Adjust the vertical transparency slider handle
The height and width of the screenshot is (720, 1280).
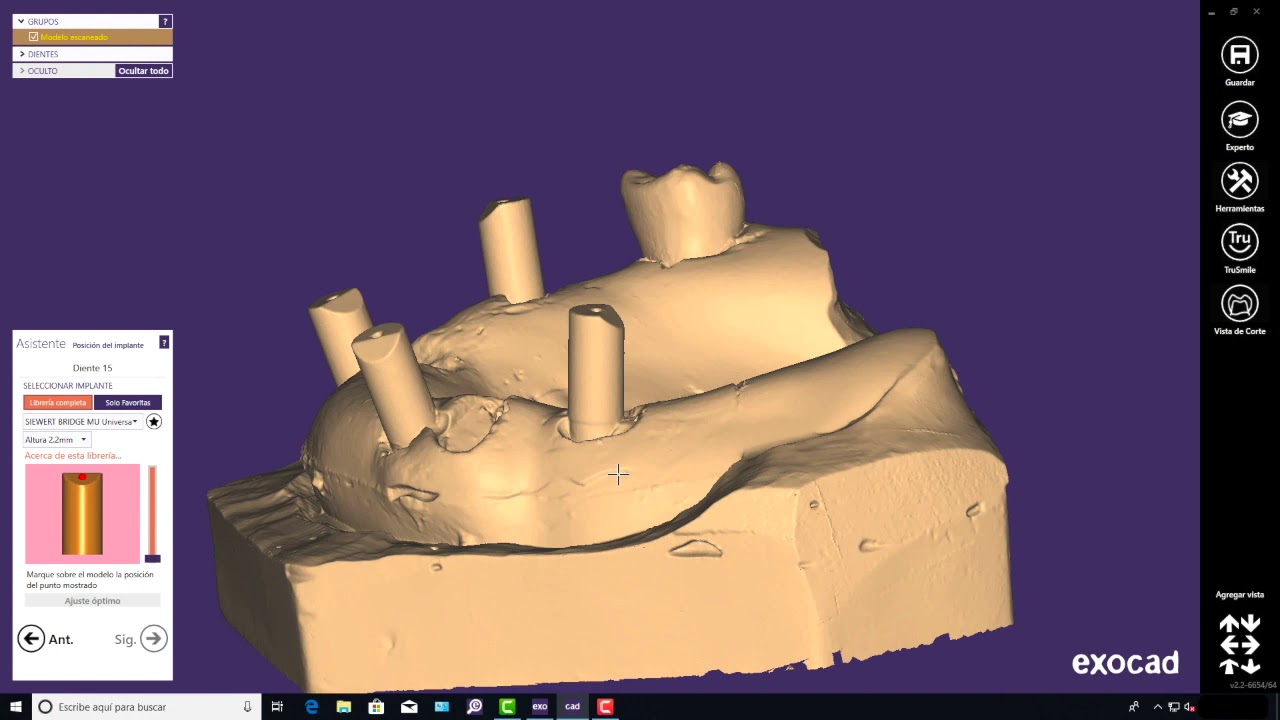click(x=152, y=558)
